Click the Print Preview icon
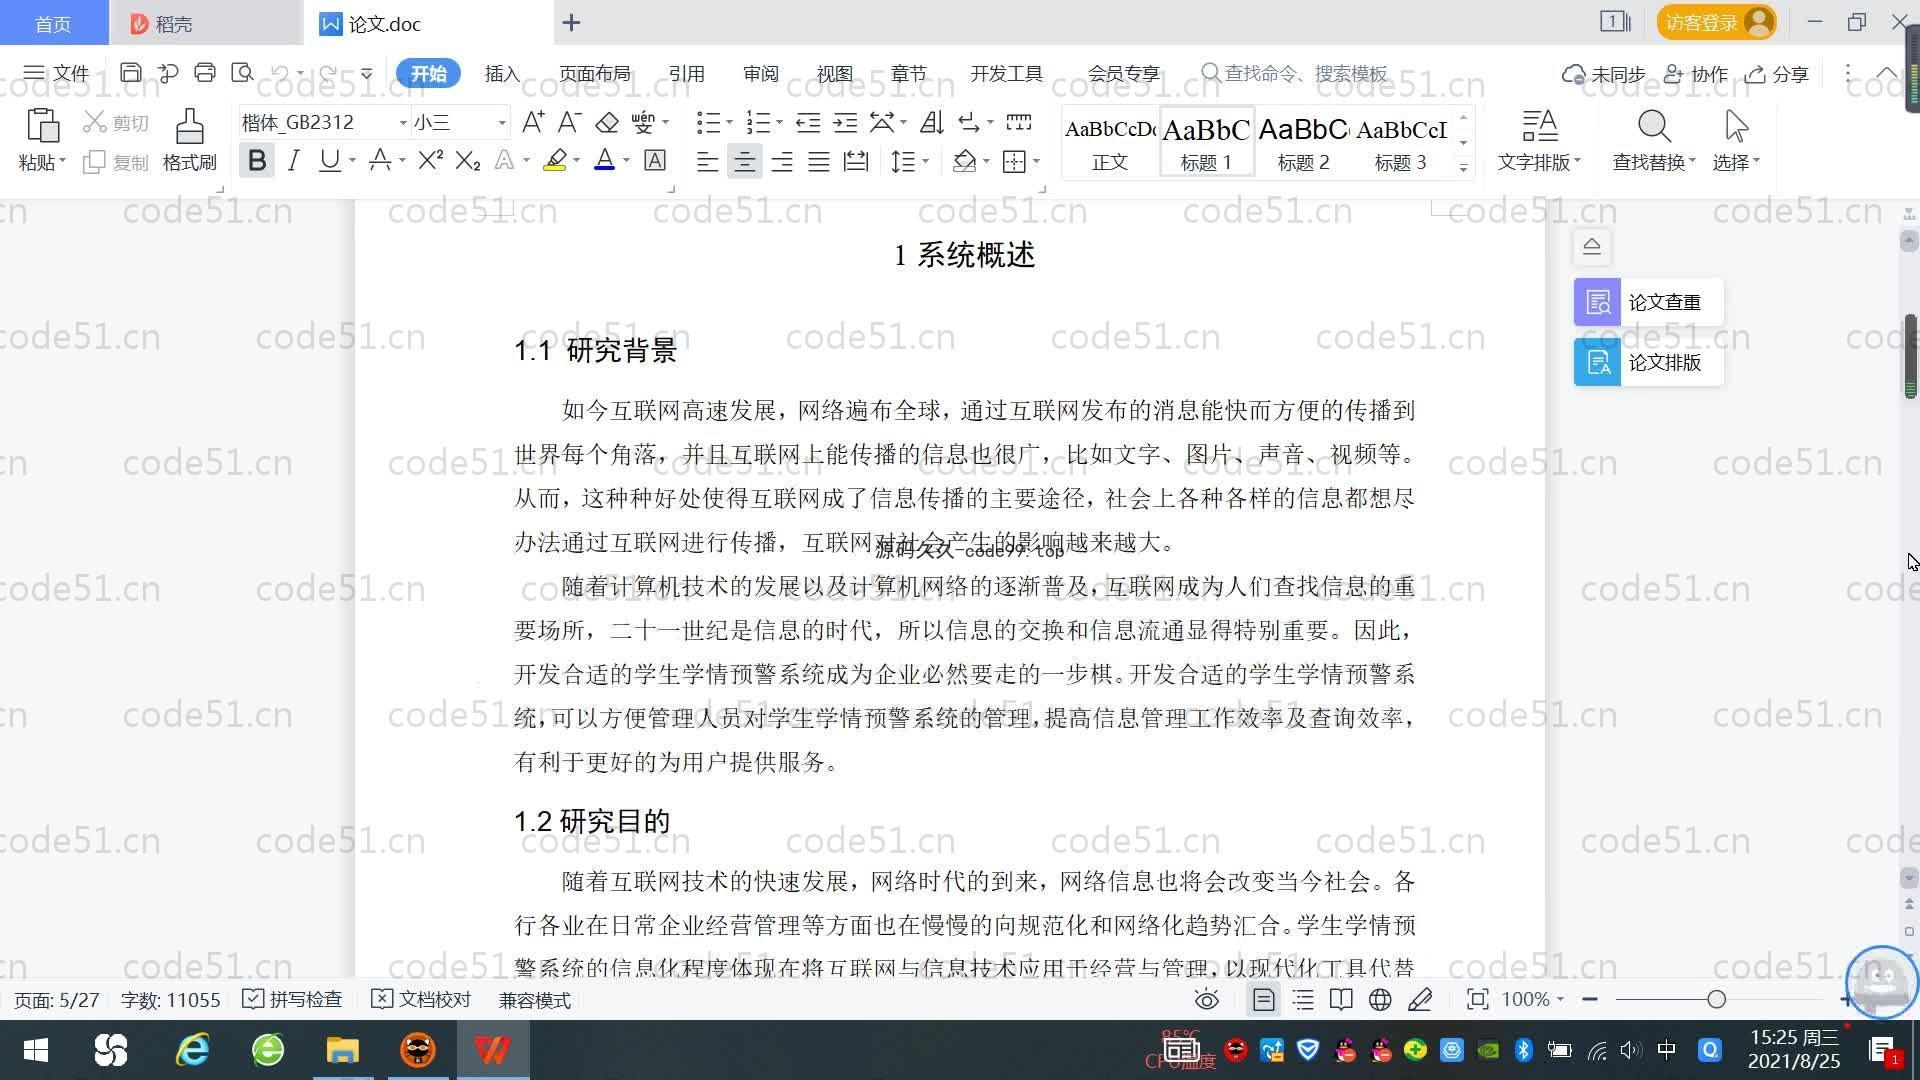Image resolution: width=1920 pixels, height=1080 pixels. click(x=242, y=73)
